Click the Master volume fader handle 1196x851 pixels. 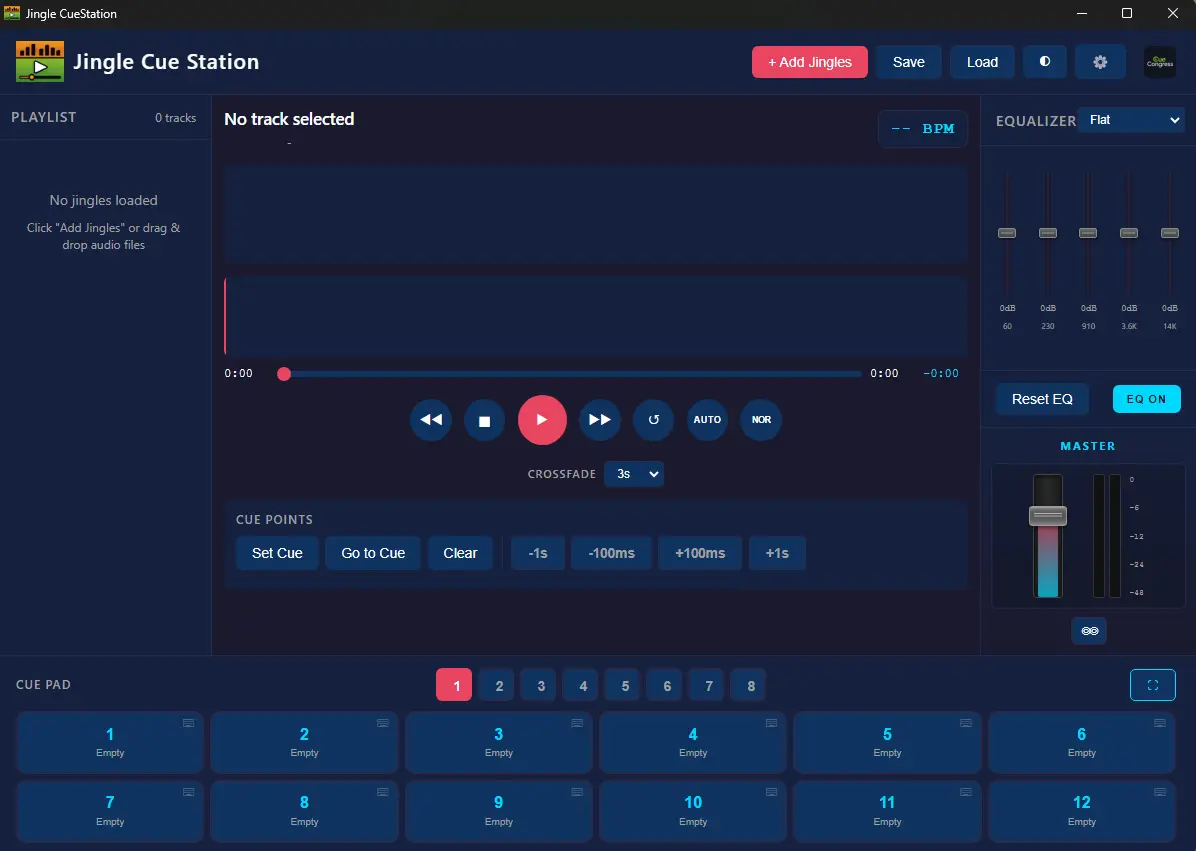[1048, 515]
